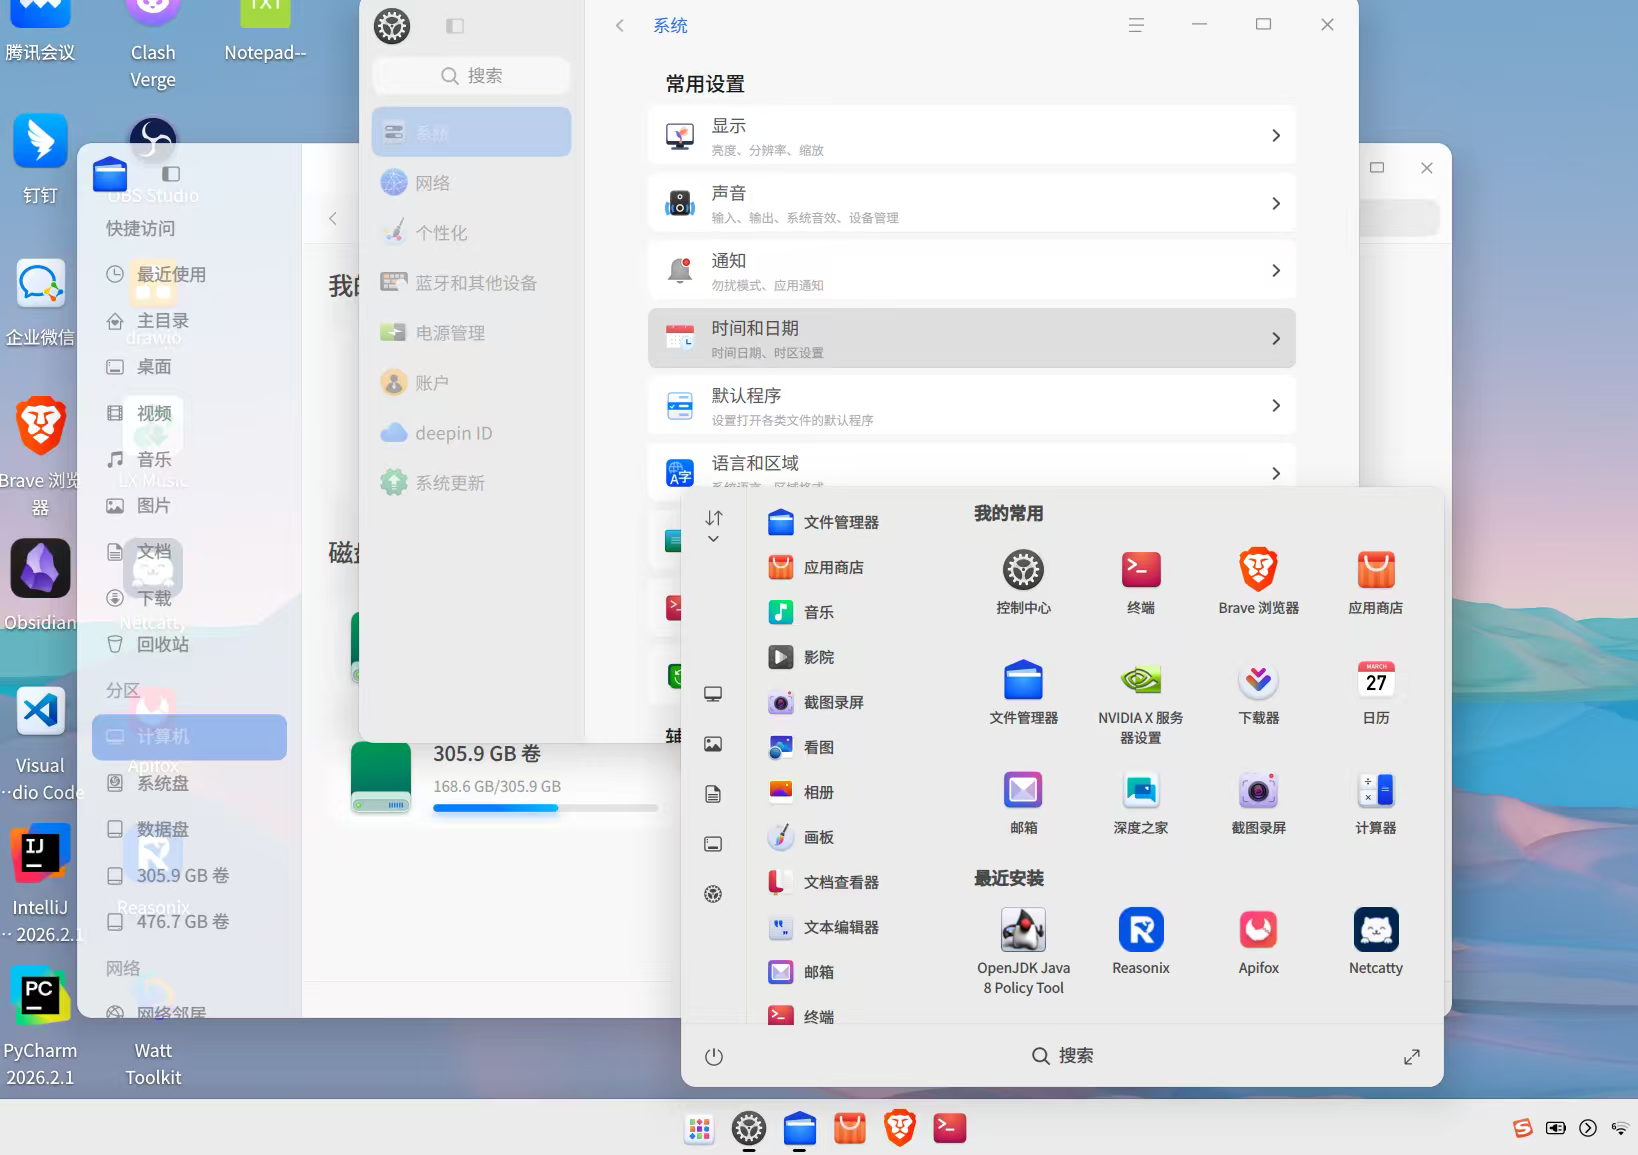Open 时间和日期 settings row
The image size is (1638, 1155).
[x=972, y=338]
